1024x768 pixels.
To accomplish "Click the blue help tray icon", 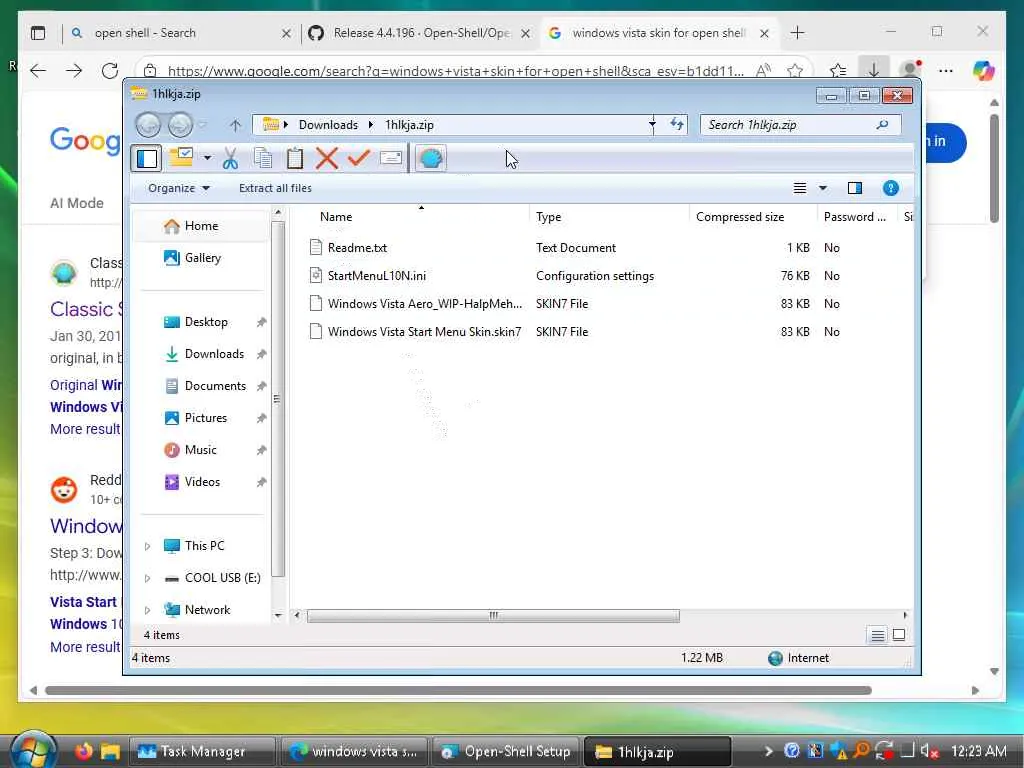I will point(792,751).
